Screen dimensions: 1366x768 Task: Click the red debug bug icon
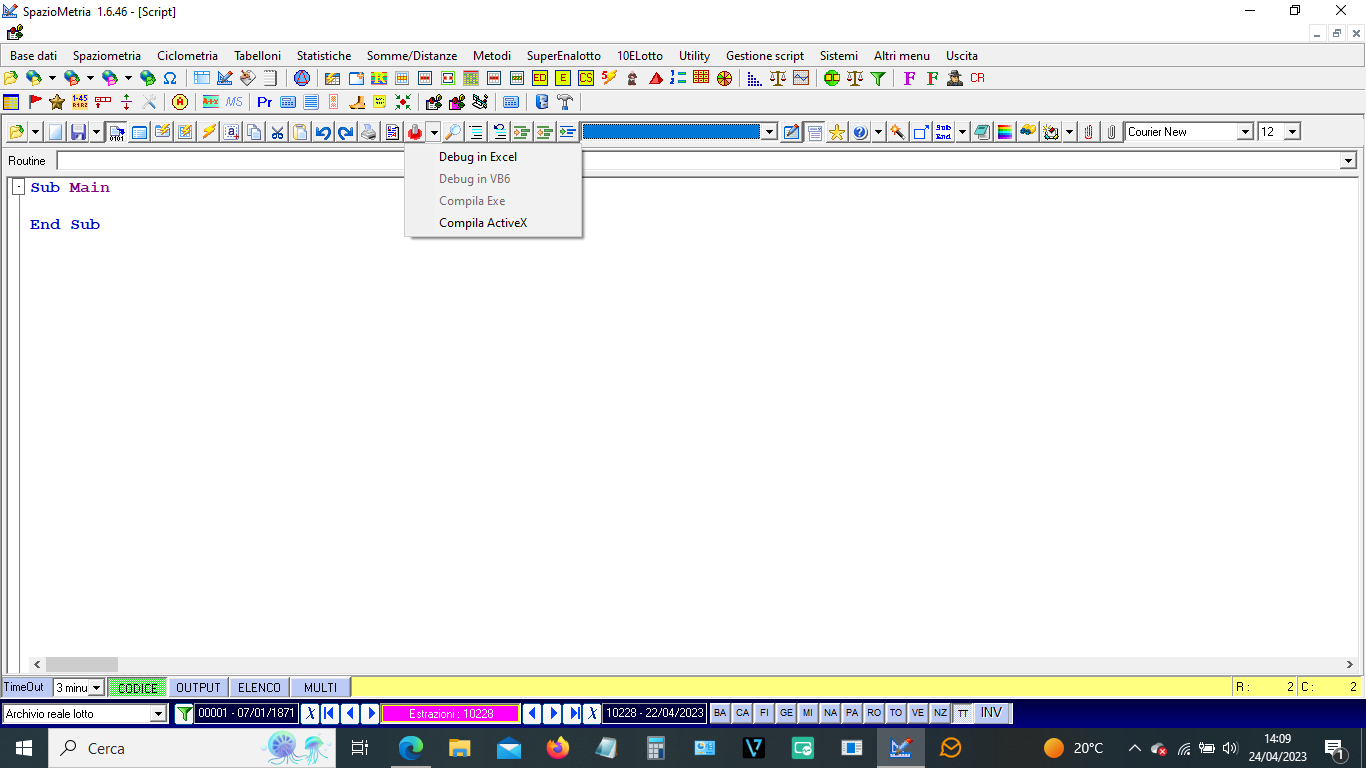click(x=415, y=132)
